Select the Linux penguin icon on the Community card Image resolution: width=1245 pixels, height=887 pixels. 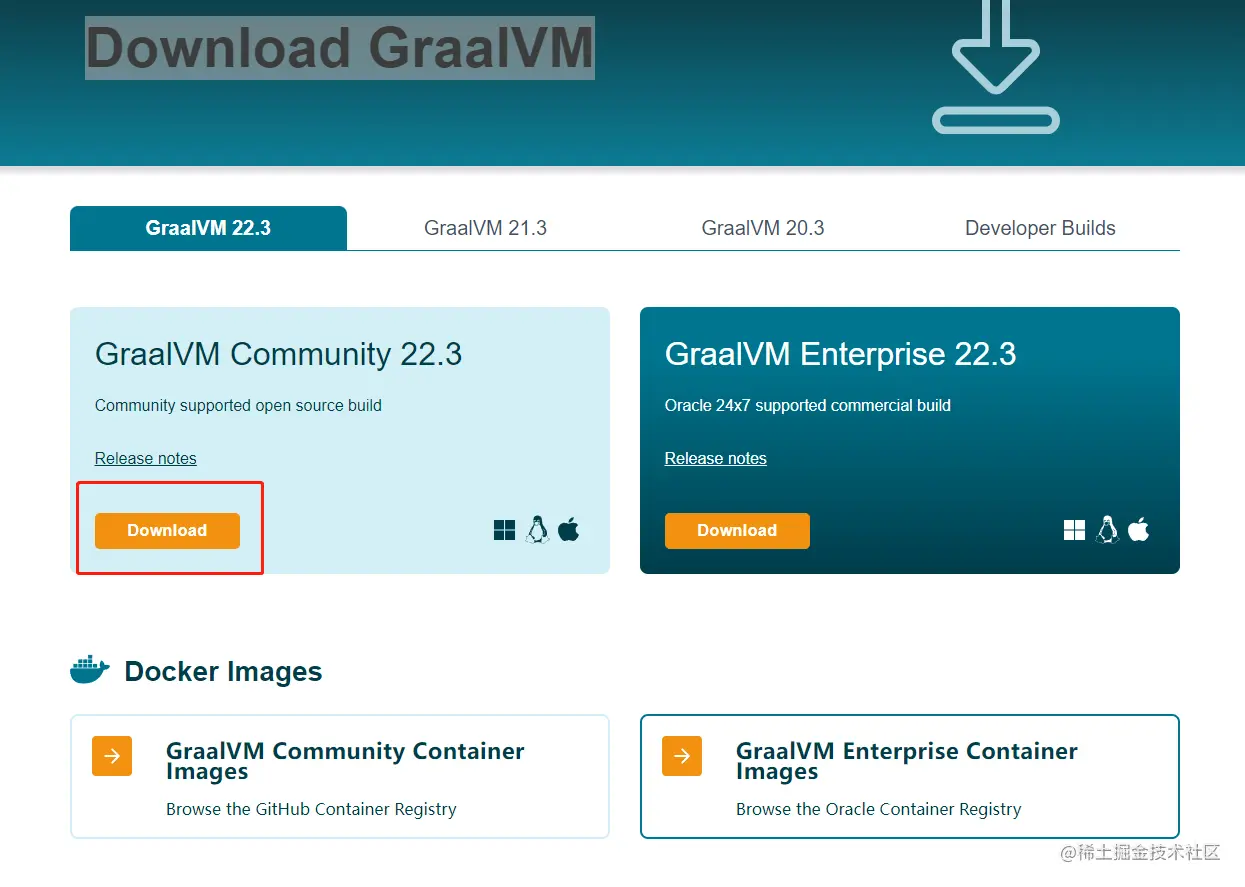(x=538, y=529)
